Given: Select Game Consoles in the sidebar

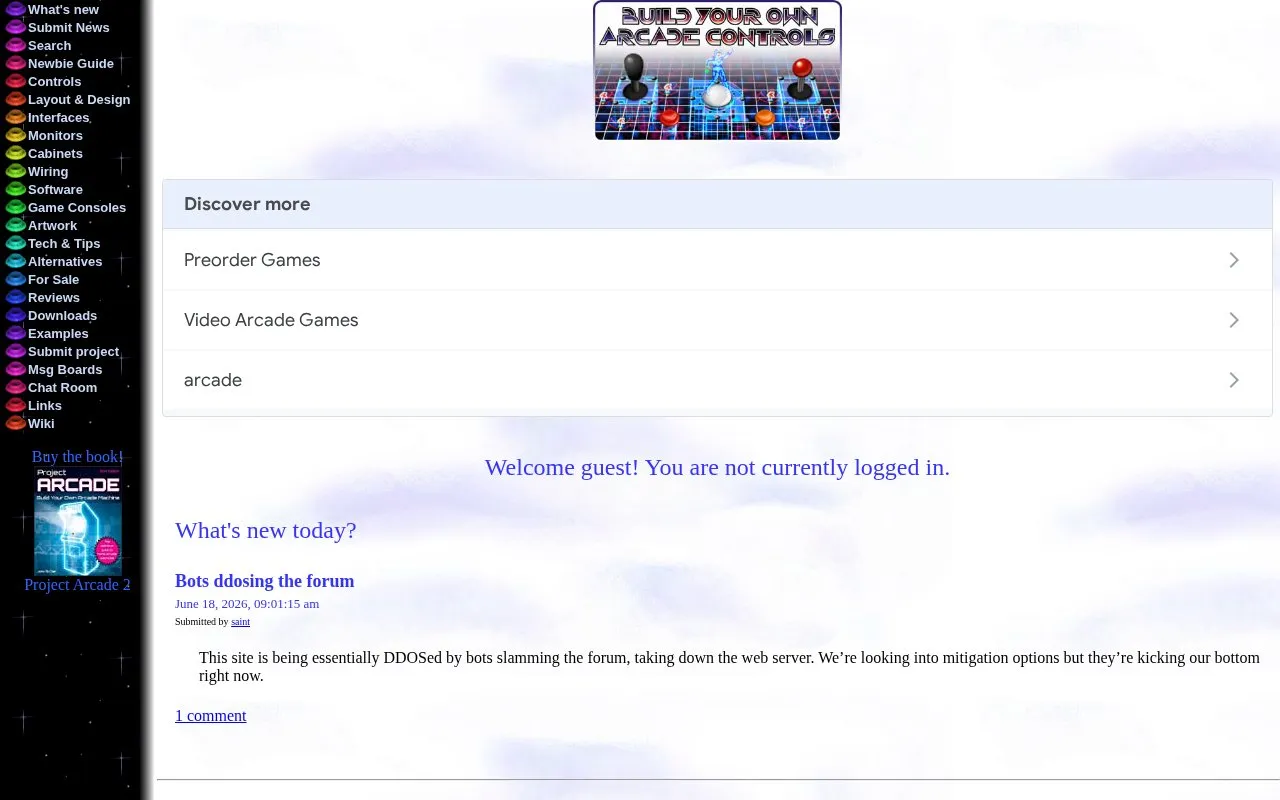Looking at the screenshot, I should 77,207.
